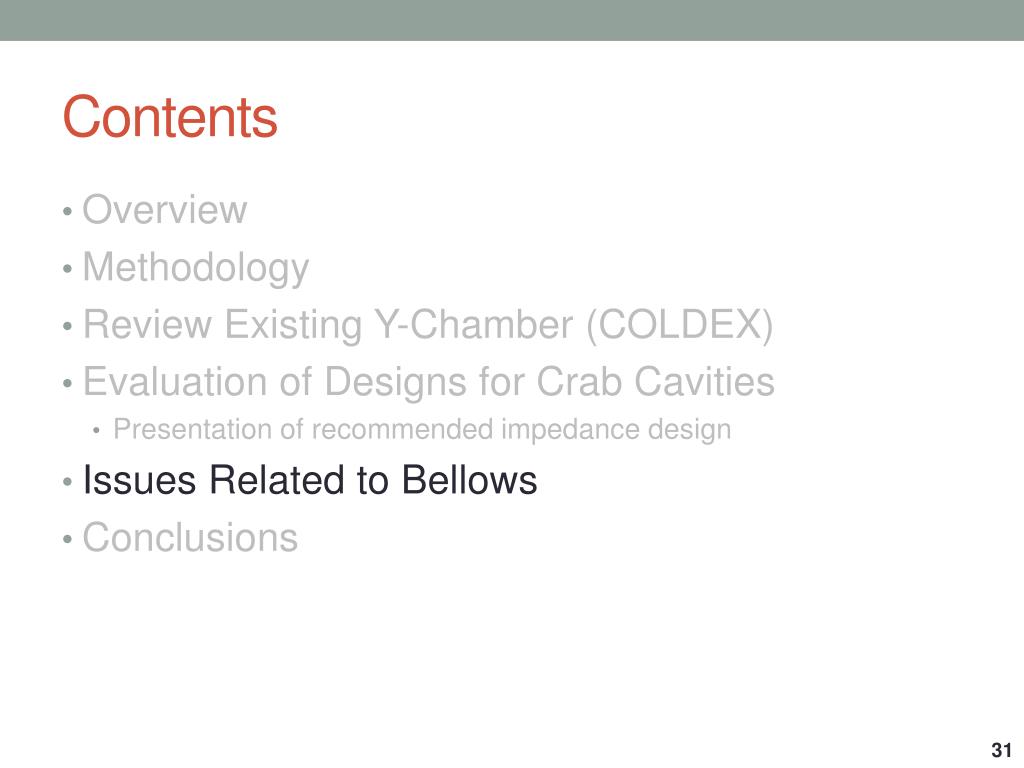Select the "Presentation of recommended impedance design" sub-item
The image size is (1024, 768).
[x=422, y=430]
